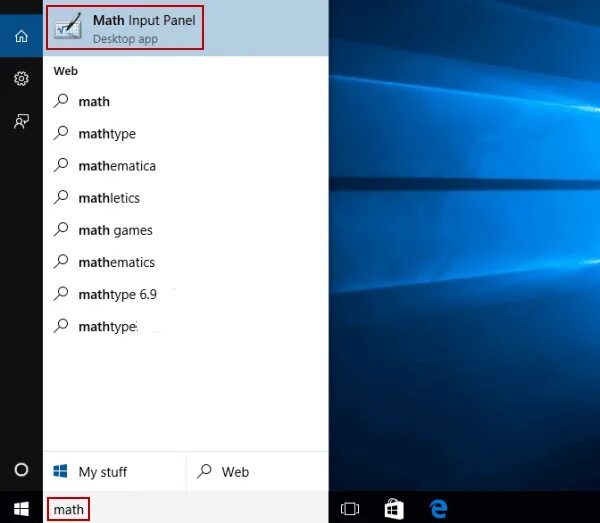Select the 'mathletics' web suggestion
Viewport: 600px width, 523px height.
click(186, 198)
